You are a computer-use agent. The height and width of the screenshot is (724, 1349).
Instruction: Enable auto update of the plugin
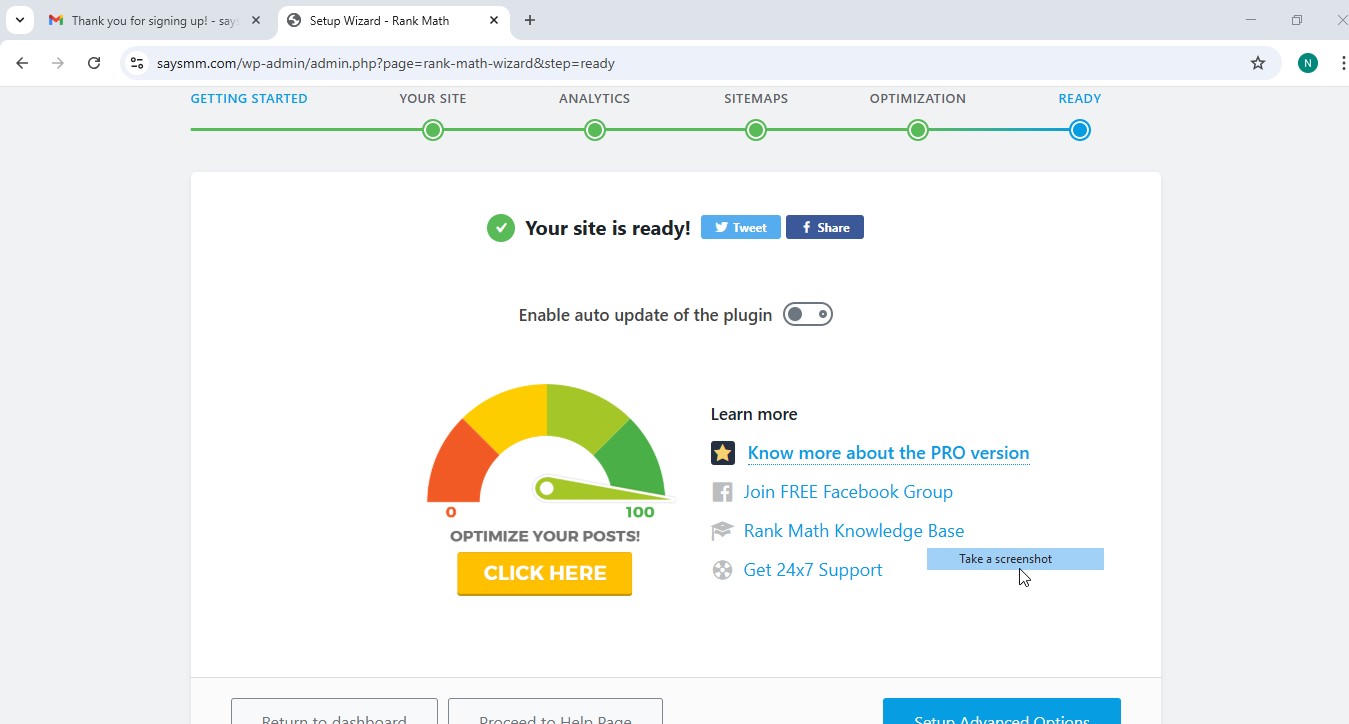807,314
